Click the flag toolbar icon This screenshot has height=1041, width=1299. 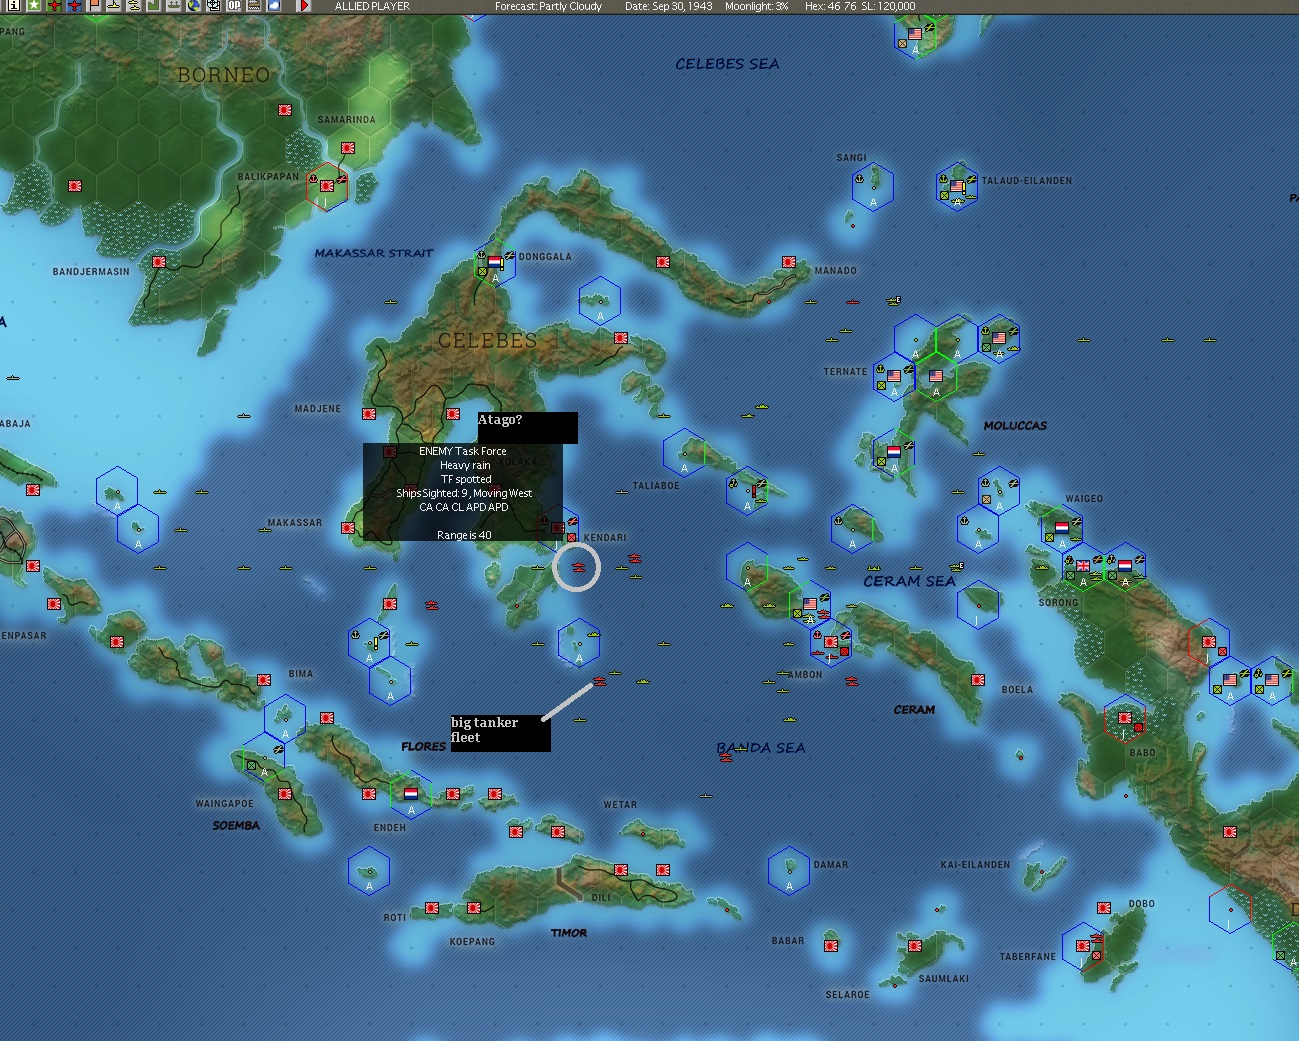pyautogui.click(x=94, y=5)
